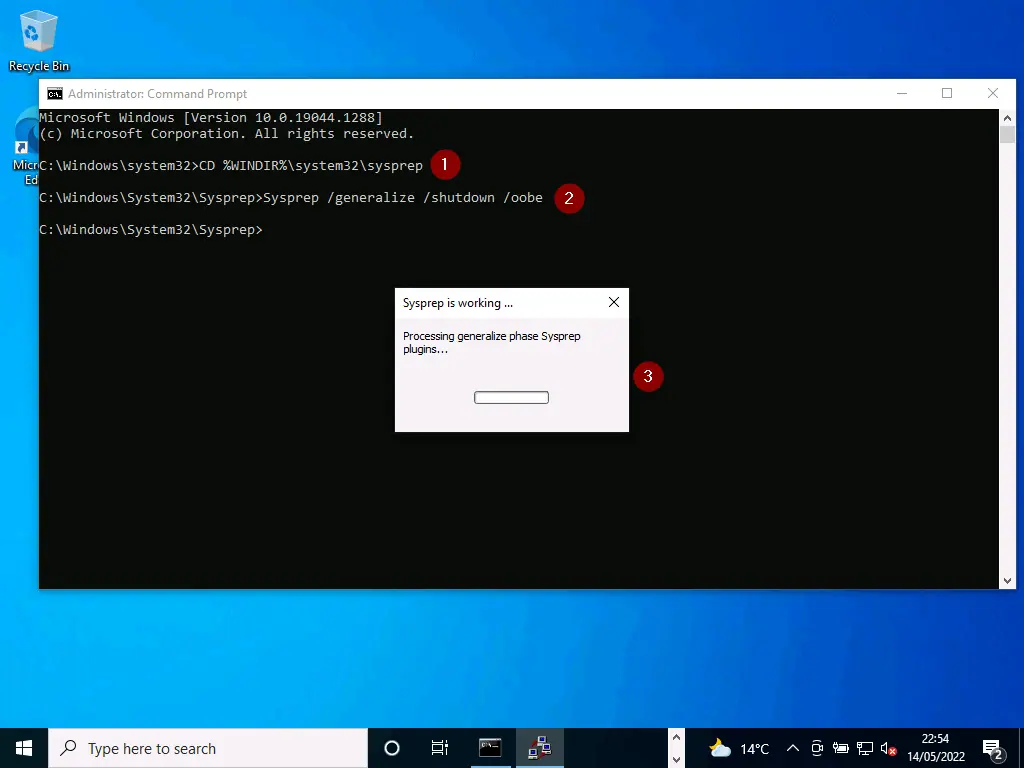Open the clock showing 22:54 14/05/2022

click(x=935, y=748)
